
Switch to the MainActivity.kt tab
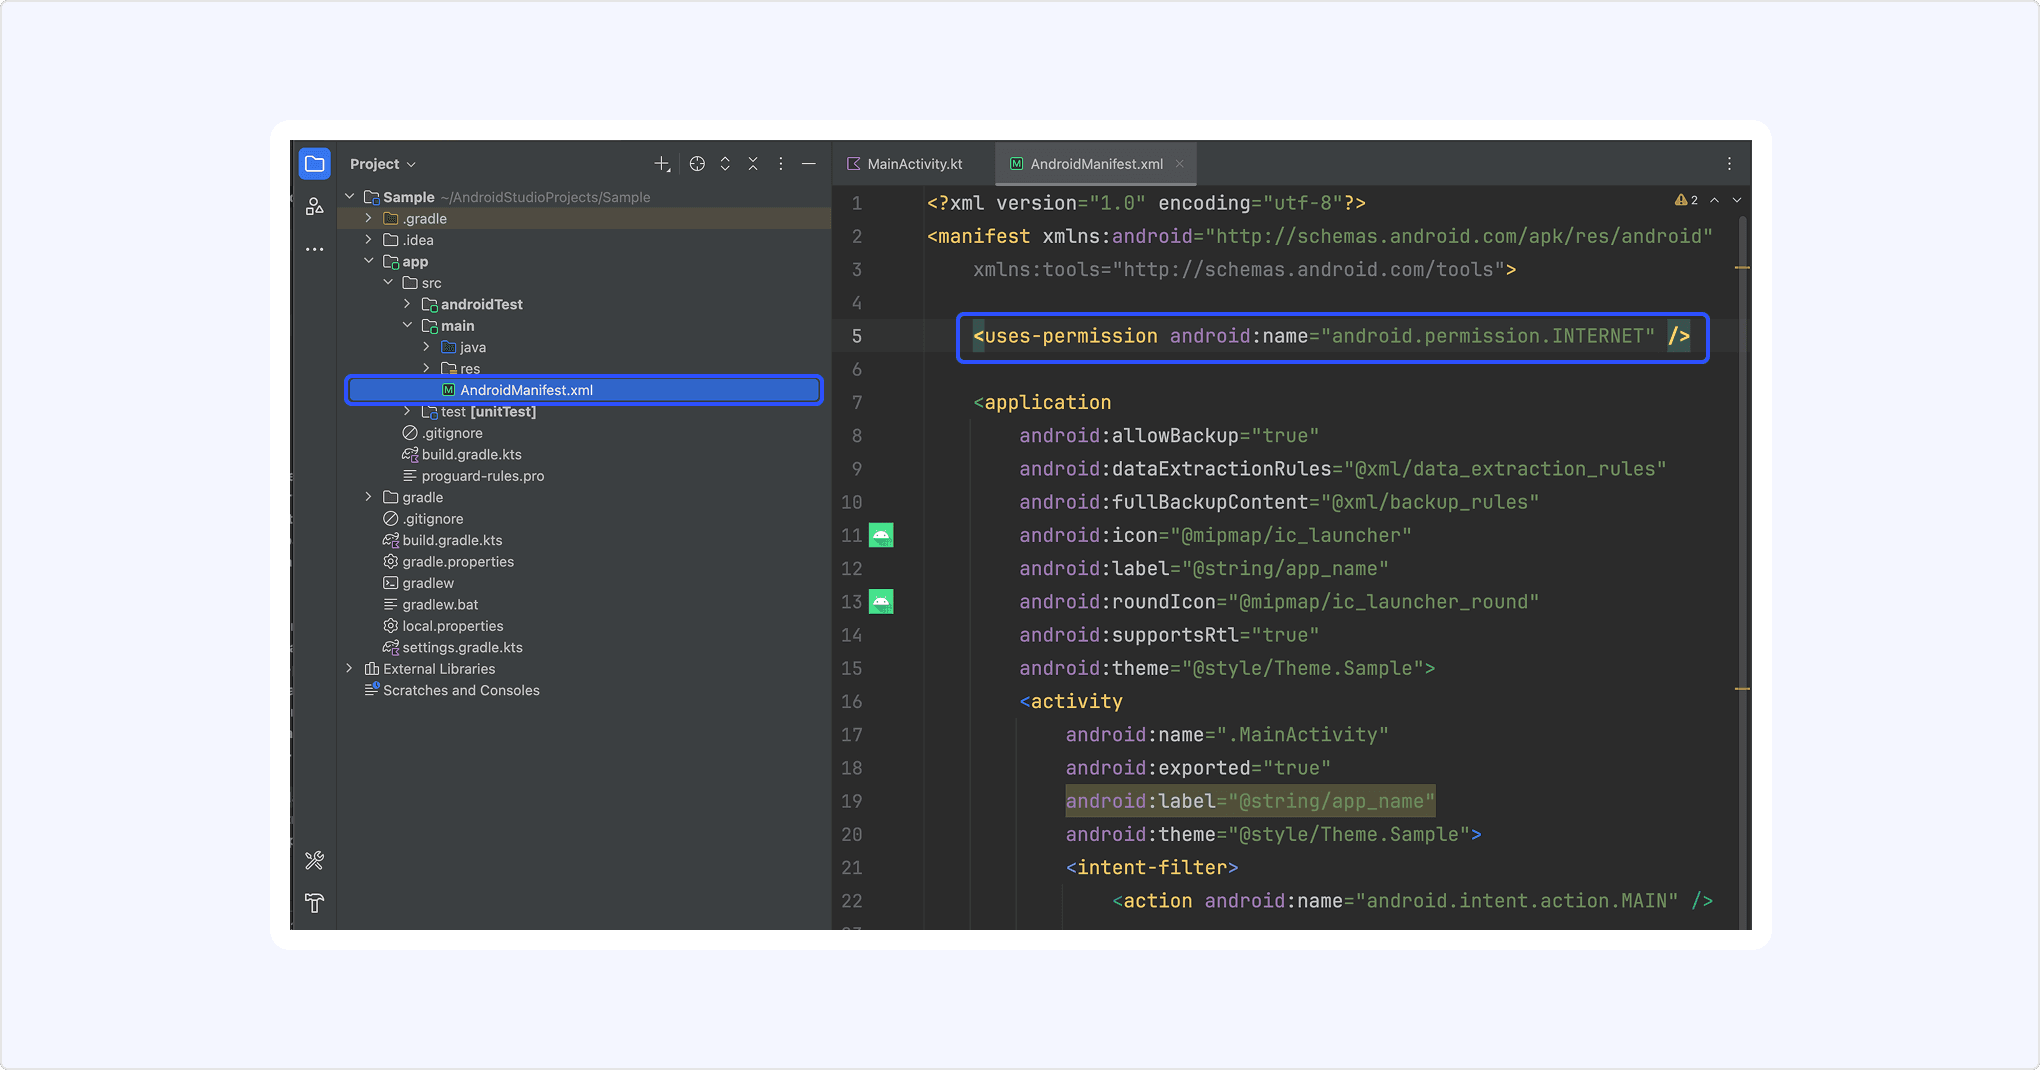pyautogui.click(x=906, y=164)
